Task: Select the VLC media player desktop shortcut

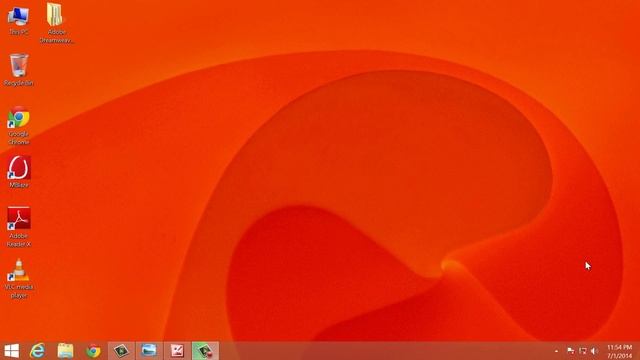Action: click(x=19, y=278)
